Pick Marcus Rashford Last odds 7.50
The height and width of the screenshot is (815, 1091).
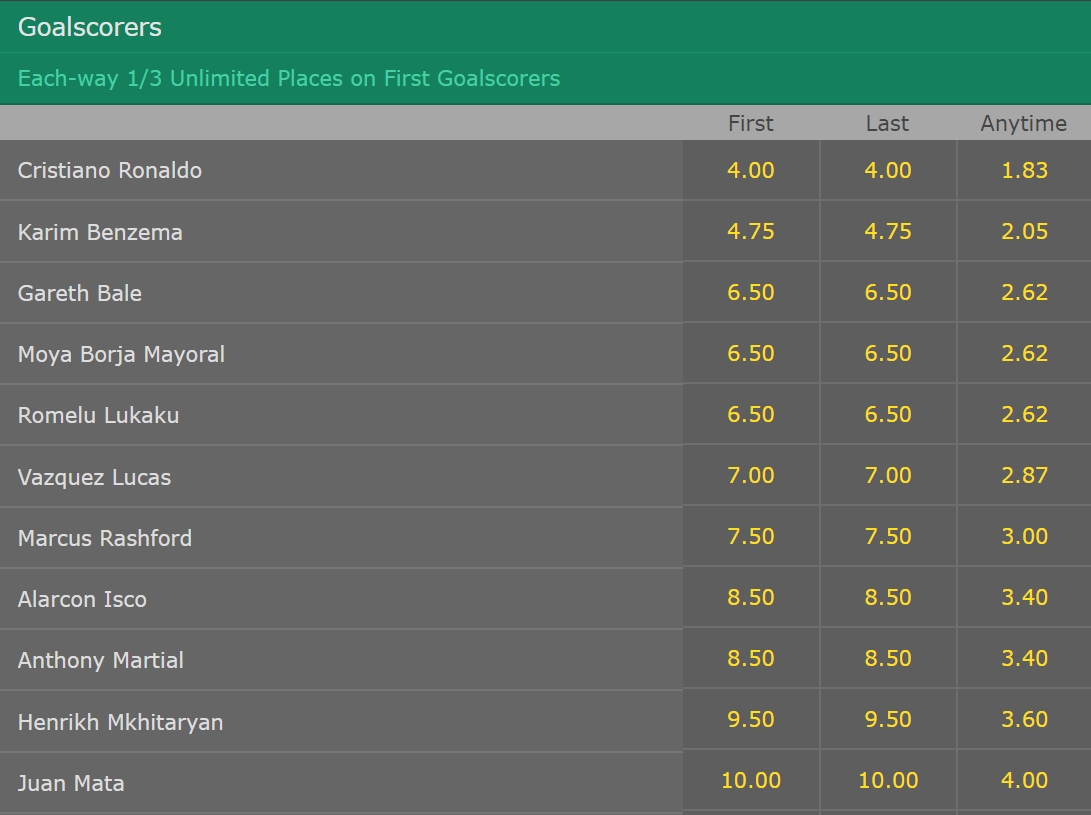point(888,536)
